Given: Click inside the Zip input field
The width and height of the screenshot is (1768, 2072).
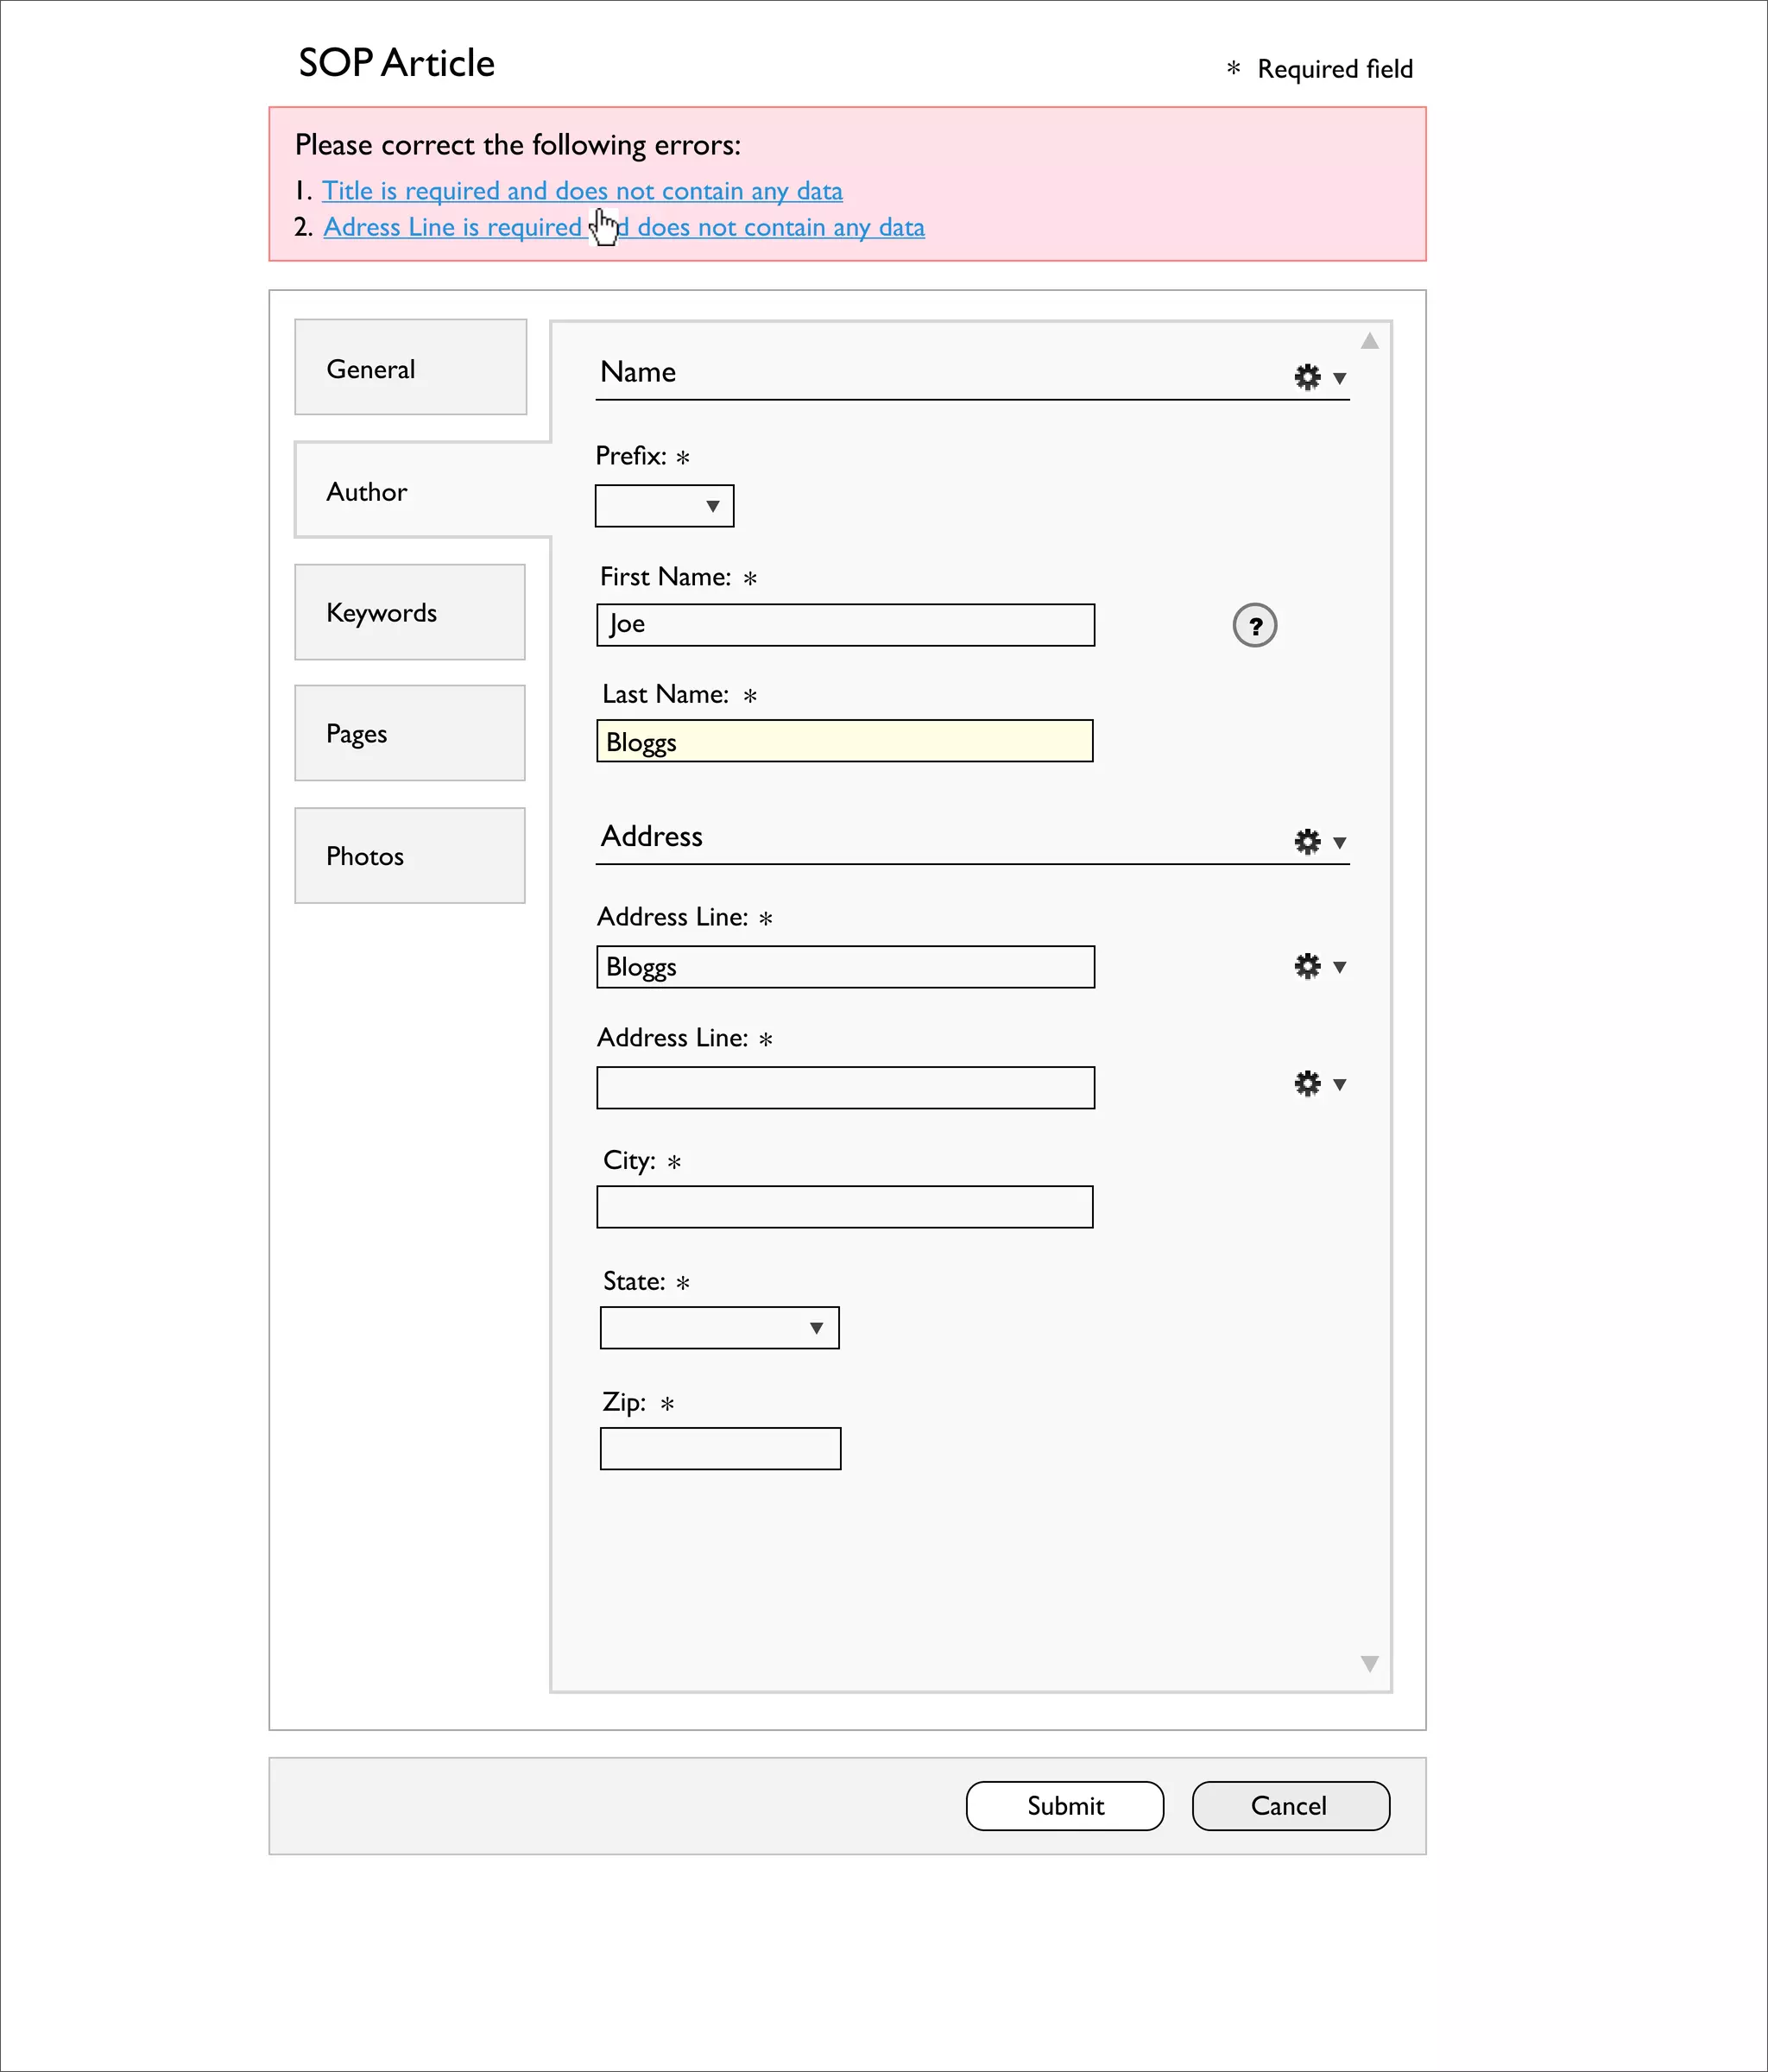Looking at the screenshot, I should click(x=720, y=1449).
